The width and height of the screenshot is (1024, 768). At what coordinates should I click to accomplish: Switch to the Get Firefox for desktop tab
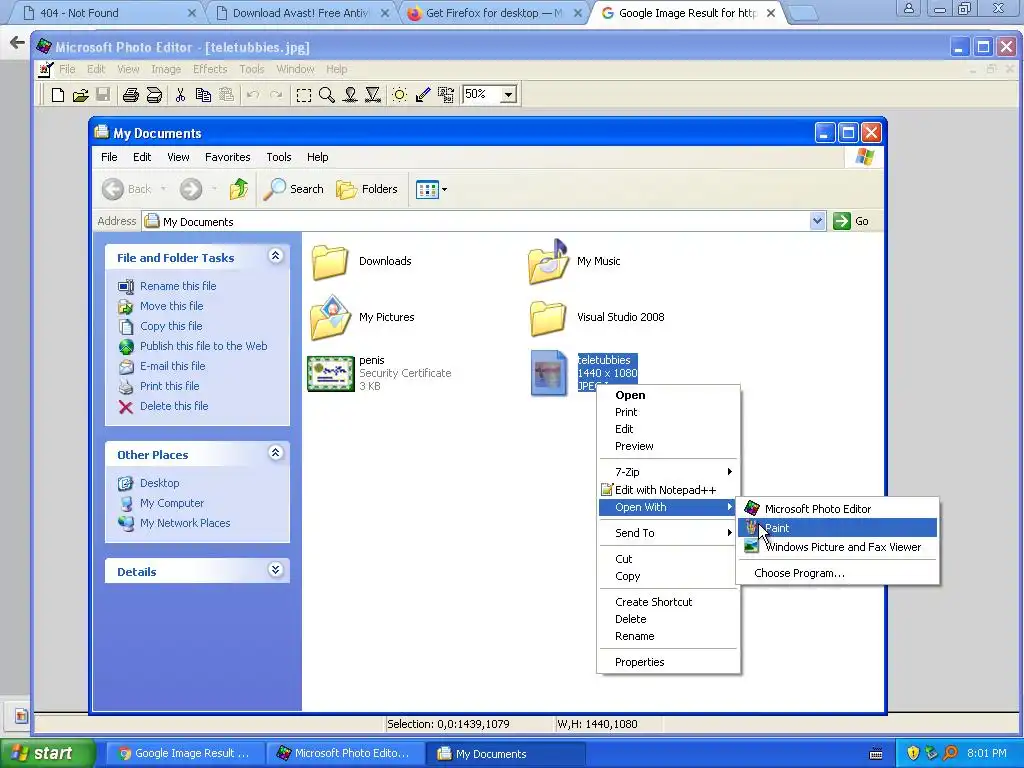click(x=494, y=13)
